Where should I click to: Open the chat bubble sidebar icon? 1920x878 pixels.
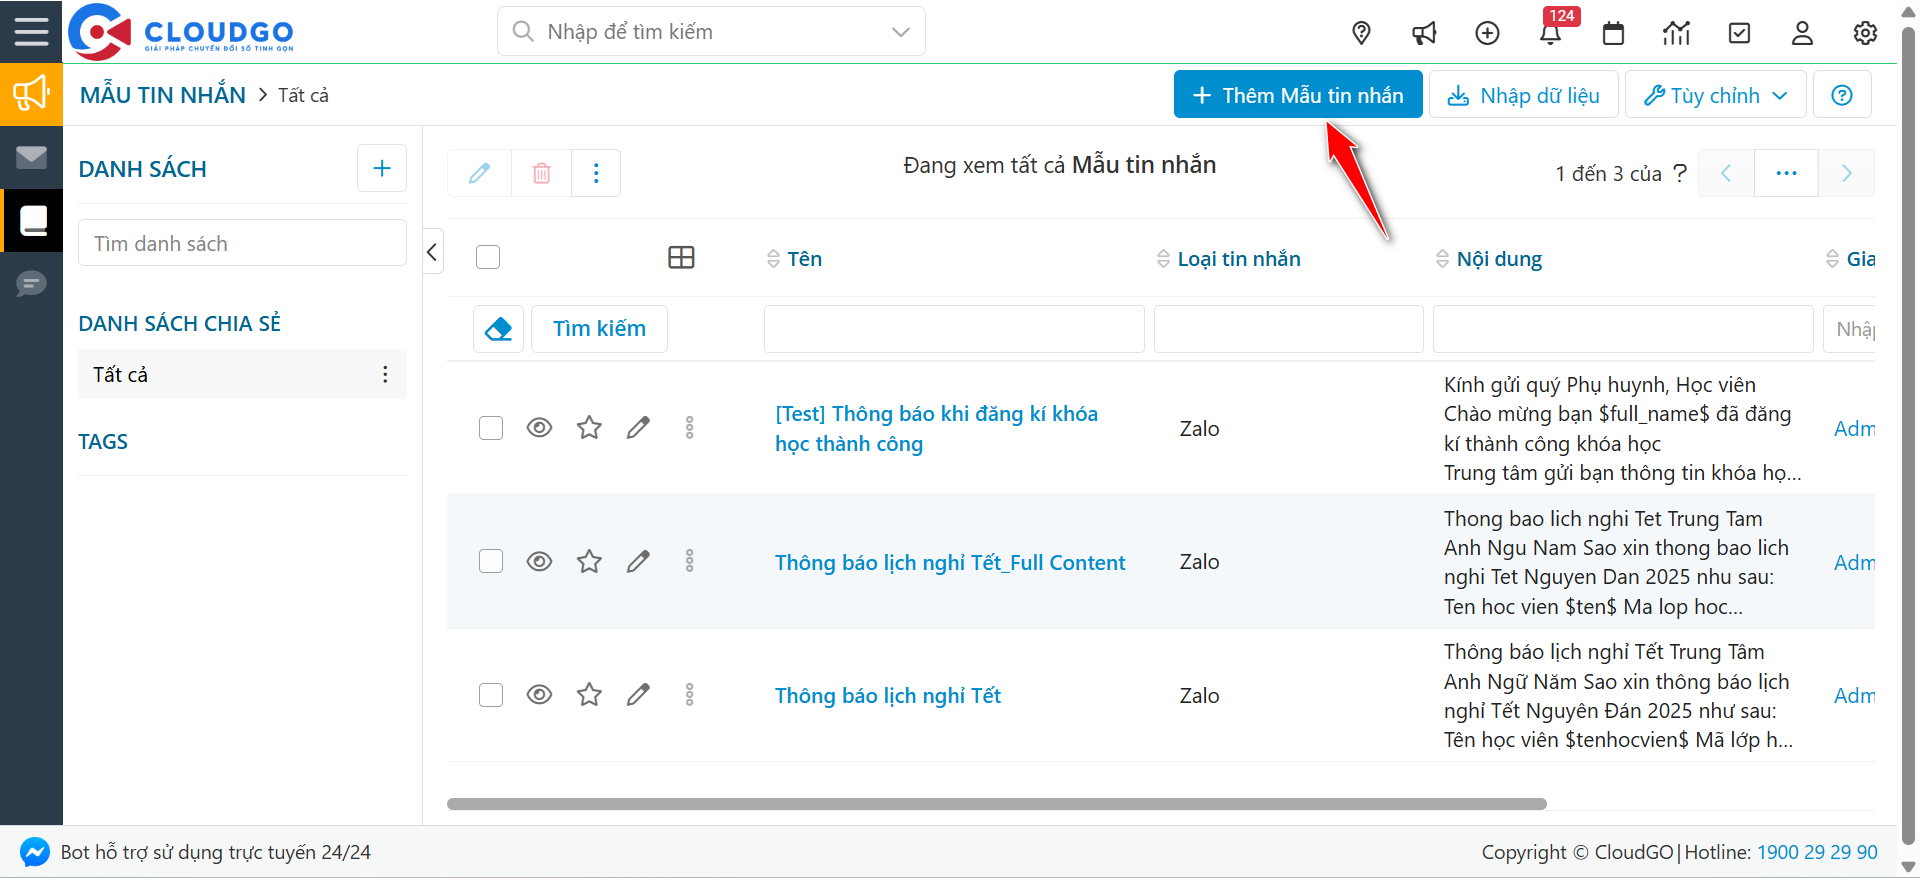tap(31, 284)
